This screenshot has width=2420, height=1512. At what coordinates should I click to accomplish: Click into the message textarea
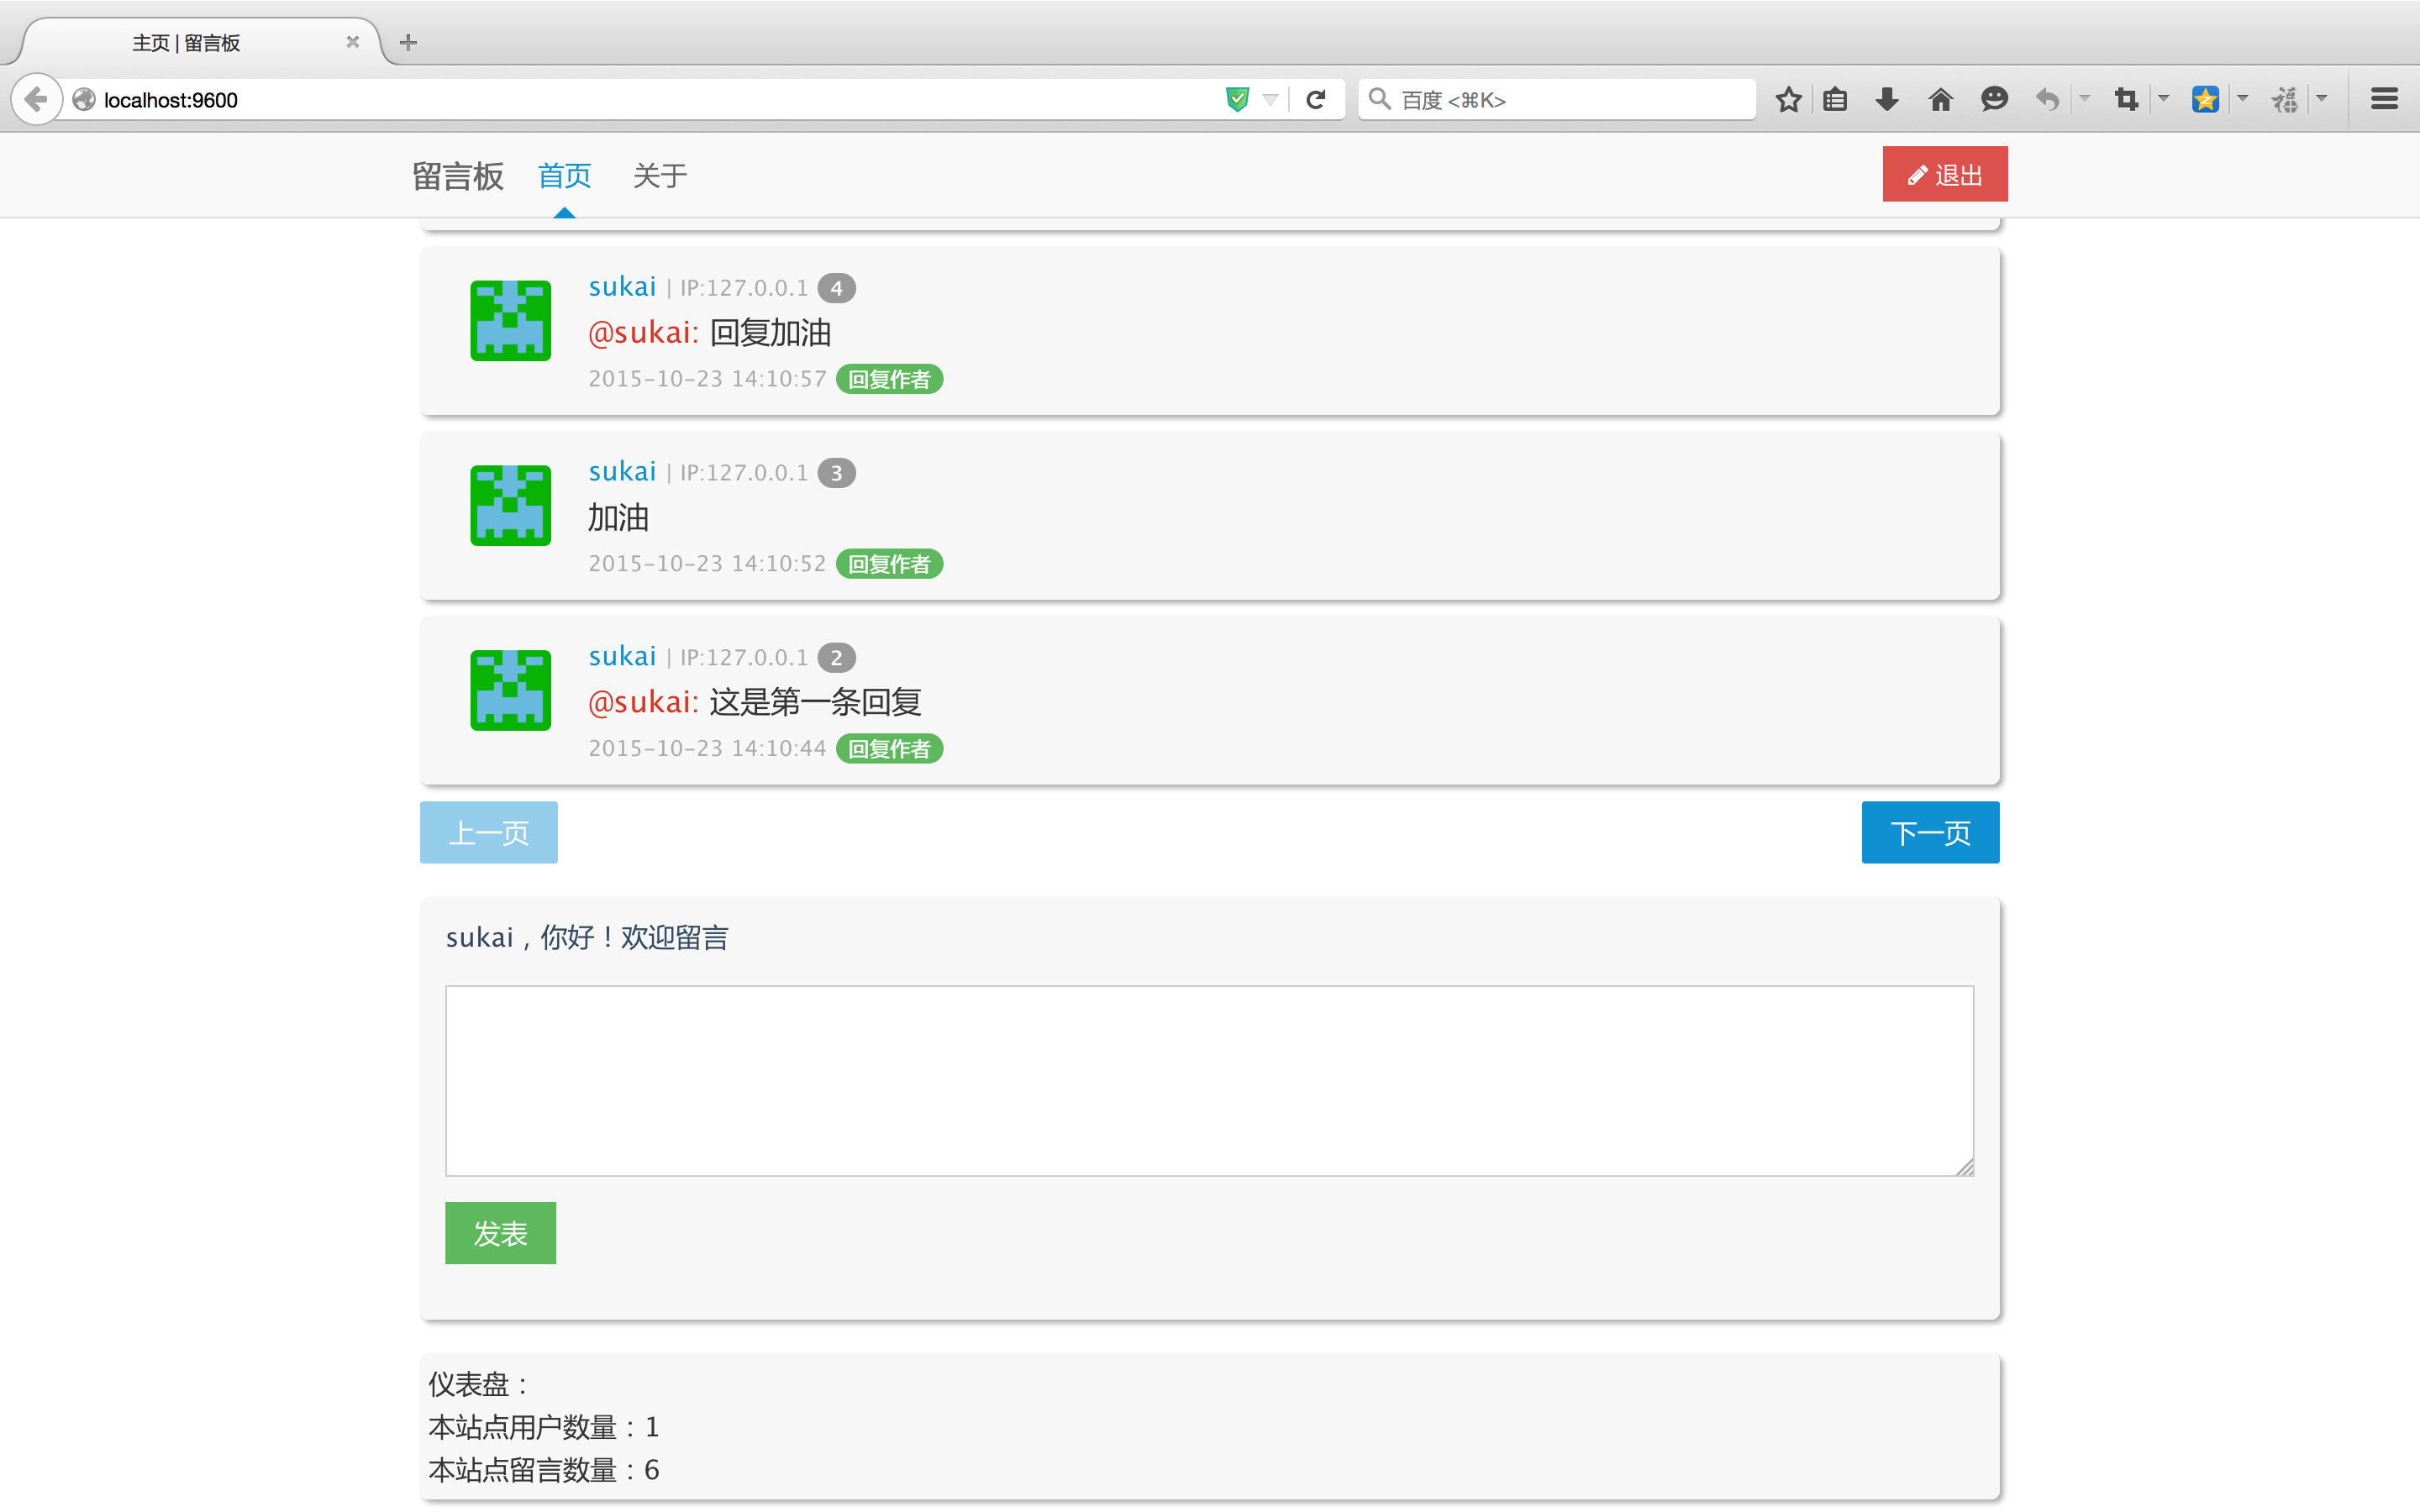pyautogui.click(x=1208, y=1080)
